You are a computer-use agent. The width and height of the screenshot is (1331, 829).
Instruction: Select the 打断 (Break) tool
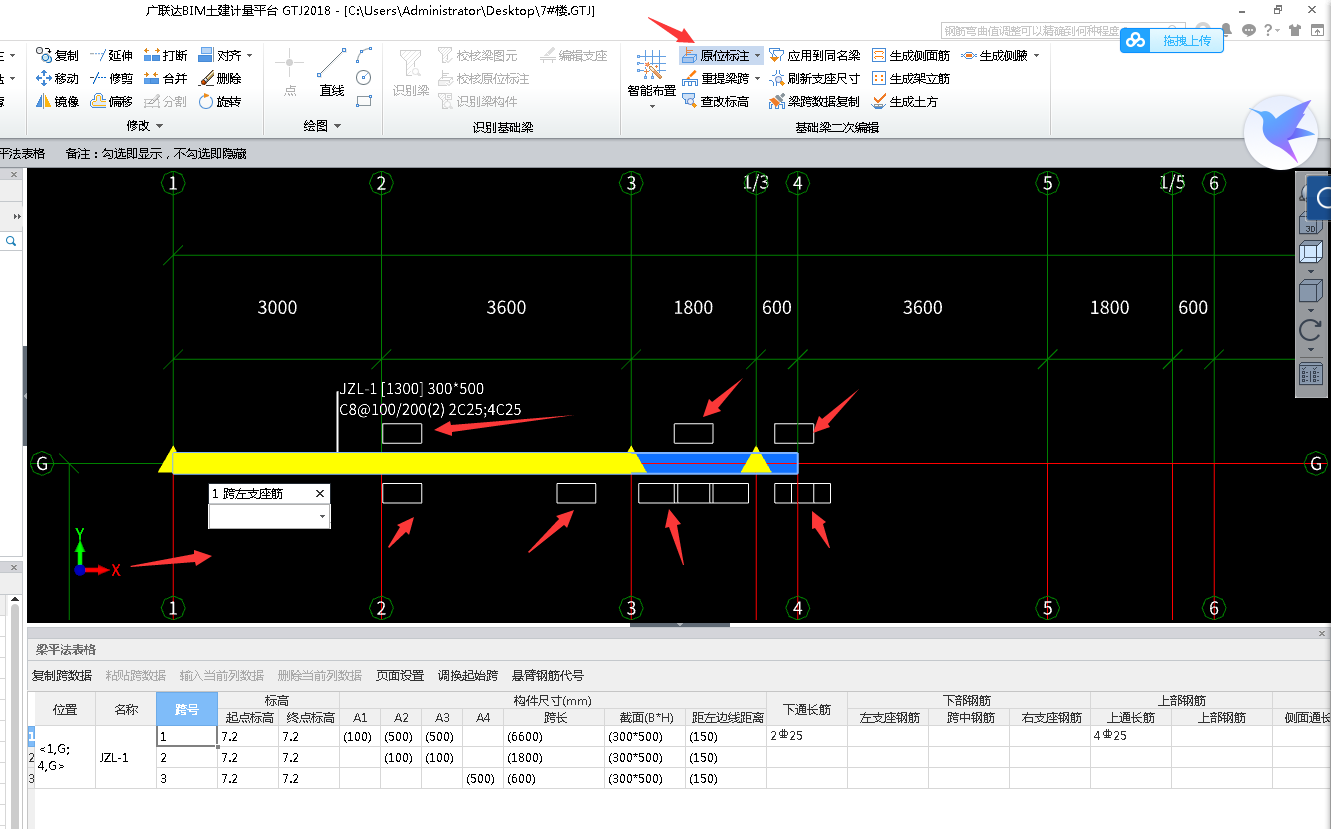[x=165, y=55]
